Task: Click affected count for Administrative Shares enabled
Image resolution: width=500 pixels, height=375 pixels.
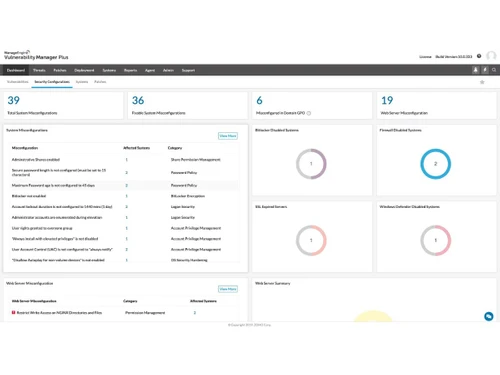Action: pyautogui.click(x=126, y=160)
